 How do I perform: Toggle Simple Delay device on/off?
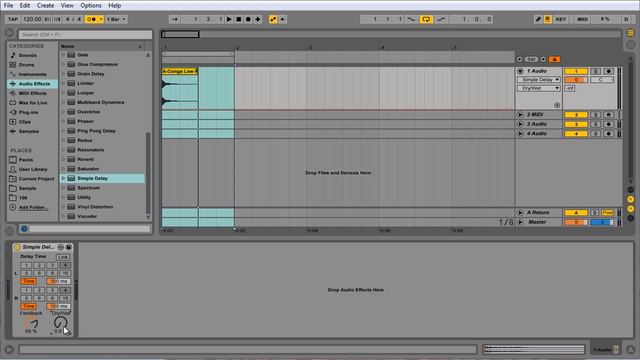[17, 247]
